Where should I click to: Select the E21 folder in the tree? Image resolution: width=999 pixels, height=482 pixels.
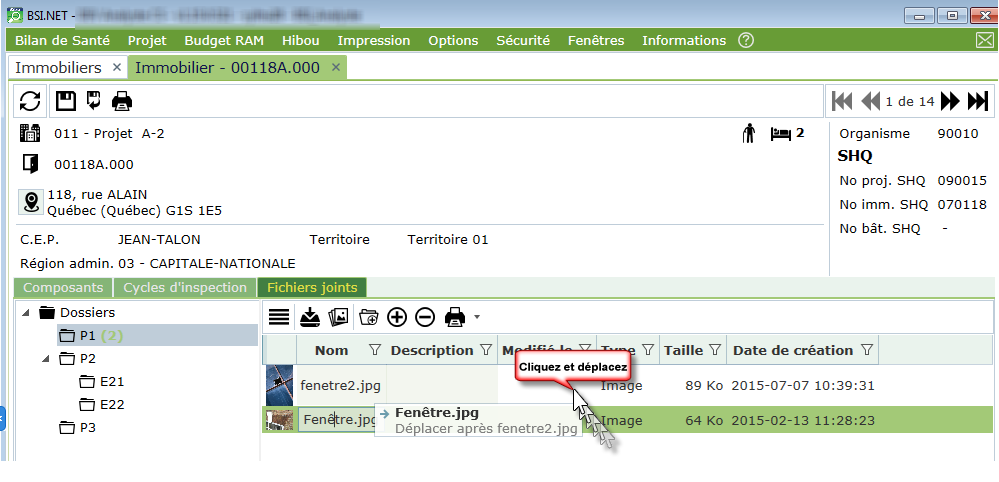click(111, 381)
